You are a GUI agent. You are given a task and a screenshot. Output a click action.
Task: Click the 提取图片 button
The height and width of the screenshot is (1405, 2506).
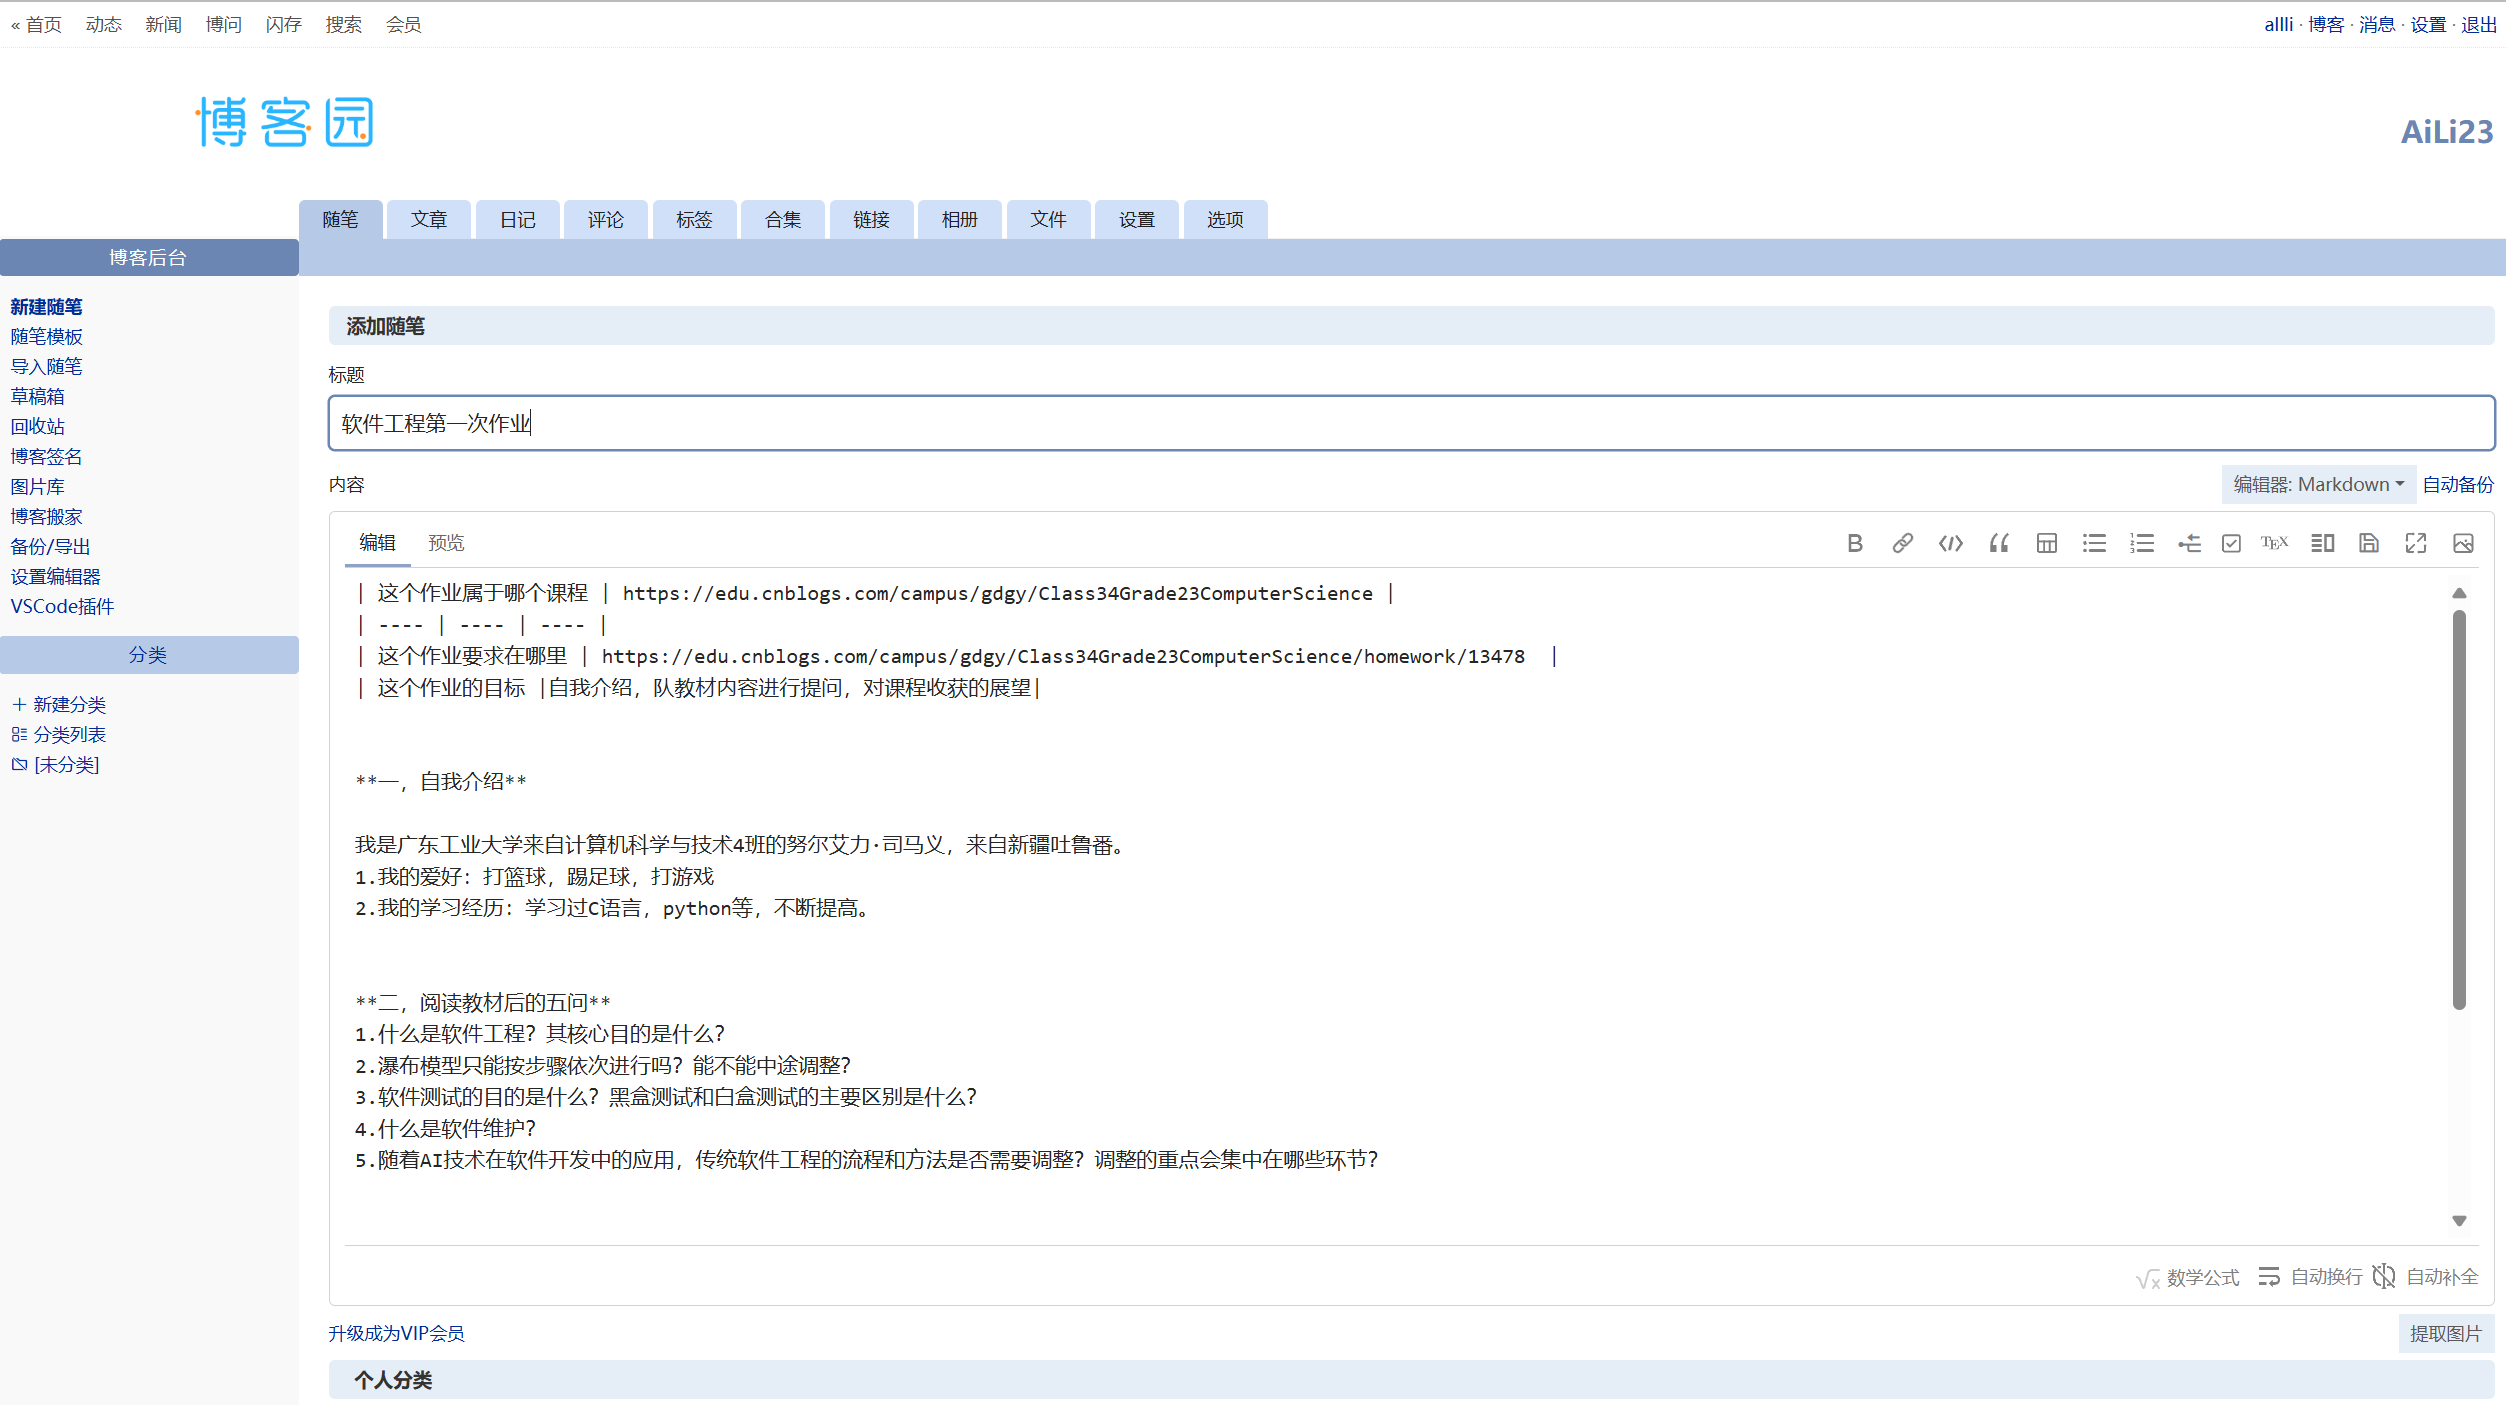[x=2445, y=1333]
